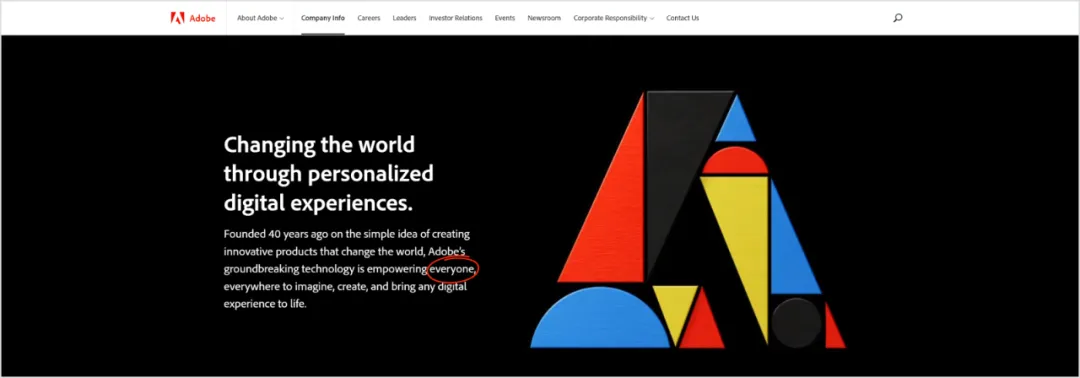Select the small blue triangle atop artwork
1080x378 pixels.
pos(736,118)
